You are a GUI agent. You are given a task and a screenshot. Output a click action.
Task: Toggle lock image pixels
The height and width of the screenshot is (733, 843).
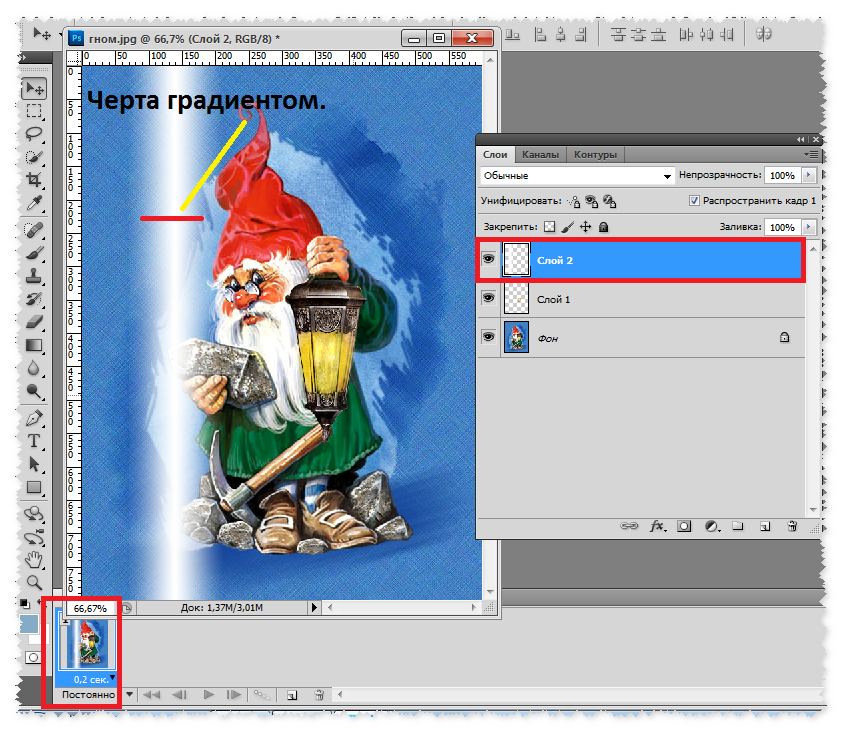[x=568, y=227]
